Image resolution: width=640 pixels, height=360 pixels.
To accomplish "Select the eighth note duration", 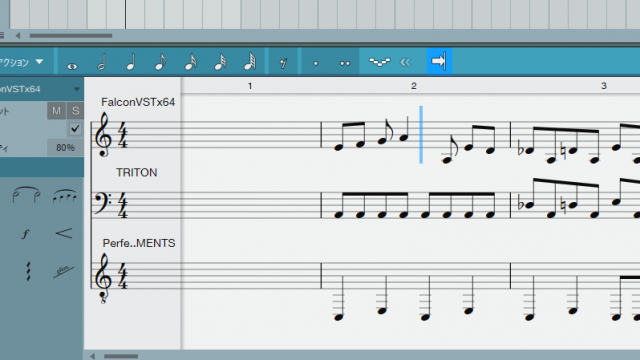I will (x=160, y=62).
